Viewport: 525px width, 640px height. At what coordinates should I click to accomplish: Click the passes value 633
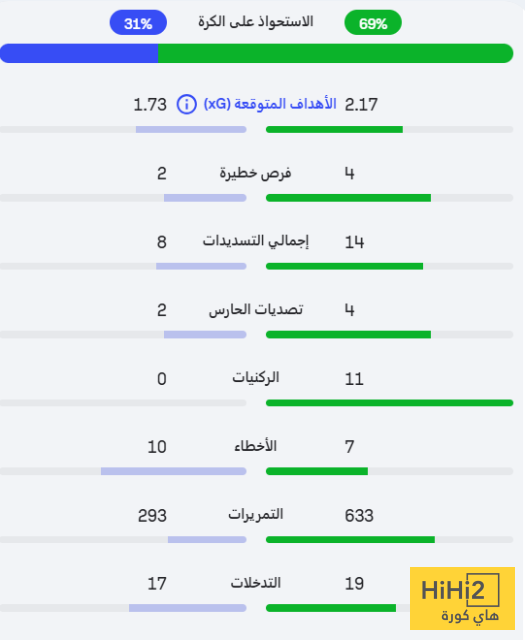(x=359, y=516)
